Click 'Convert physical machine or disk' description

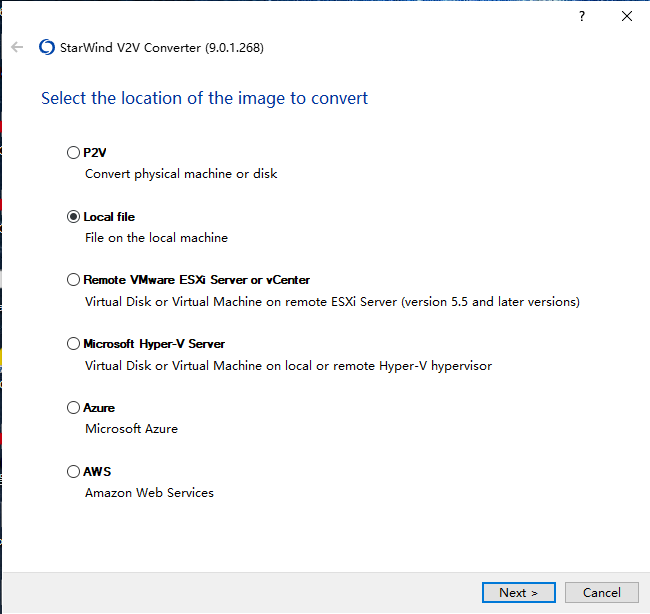pos(181,174)
